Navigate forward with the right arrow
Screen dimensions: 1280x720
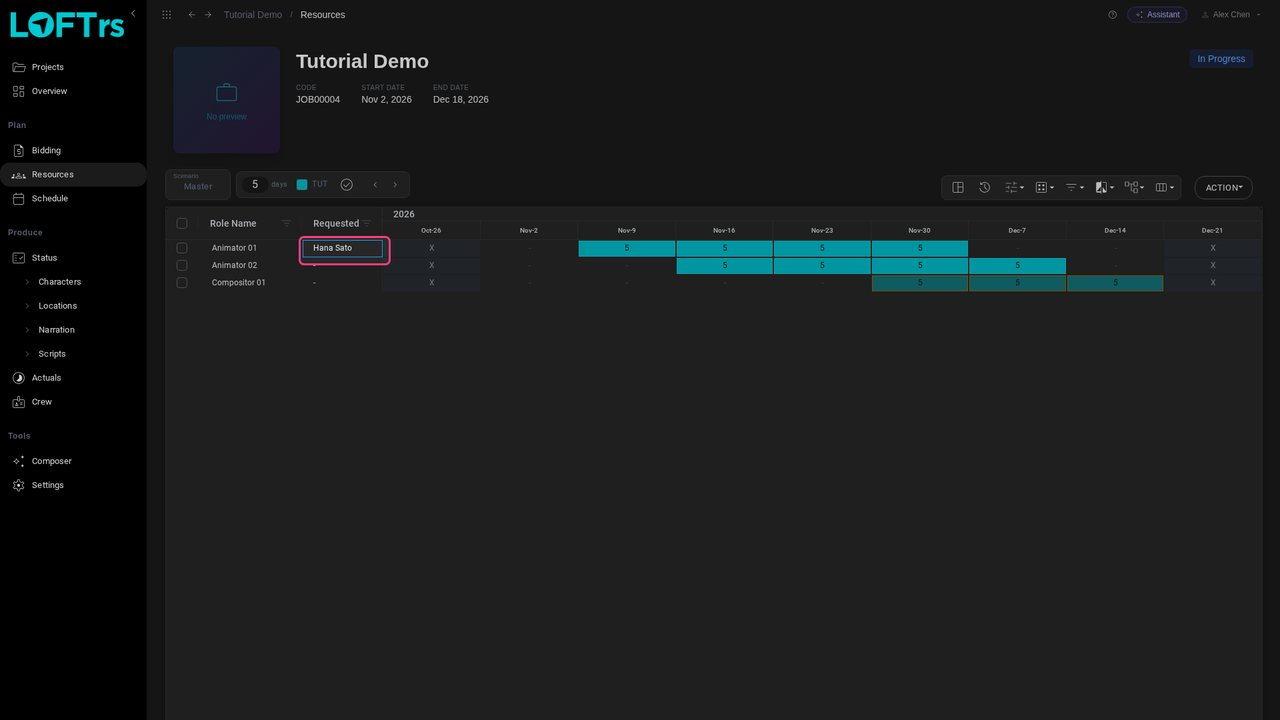point(208,15)
